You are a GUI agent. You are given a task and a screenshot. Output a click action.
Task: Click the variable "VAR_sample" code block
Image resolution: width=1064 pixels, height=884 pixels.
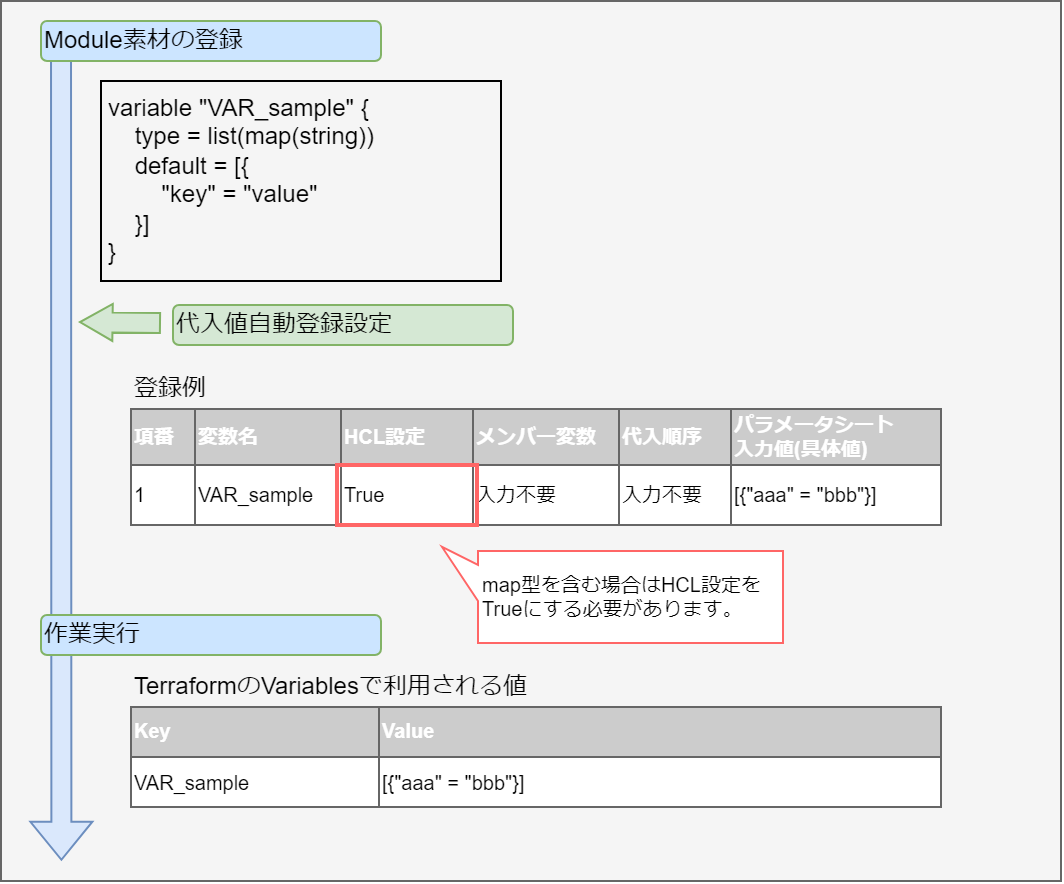point(300,181)
